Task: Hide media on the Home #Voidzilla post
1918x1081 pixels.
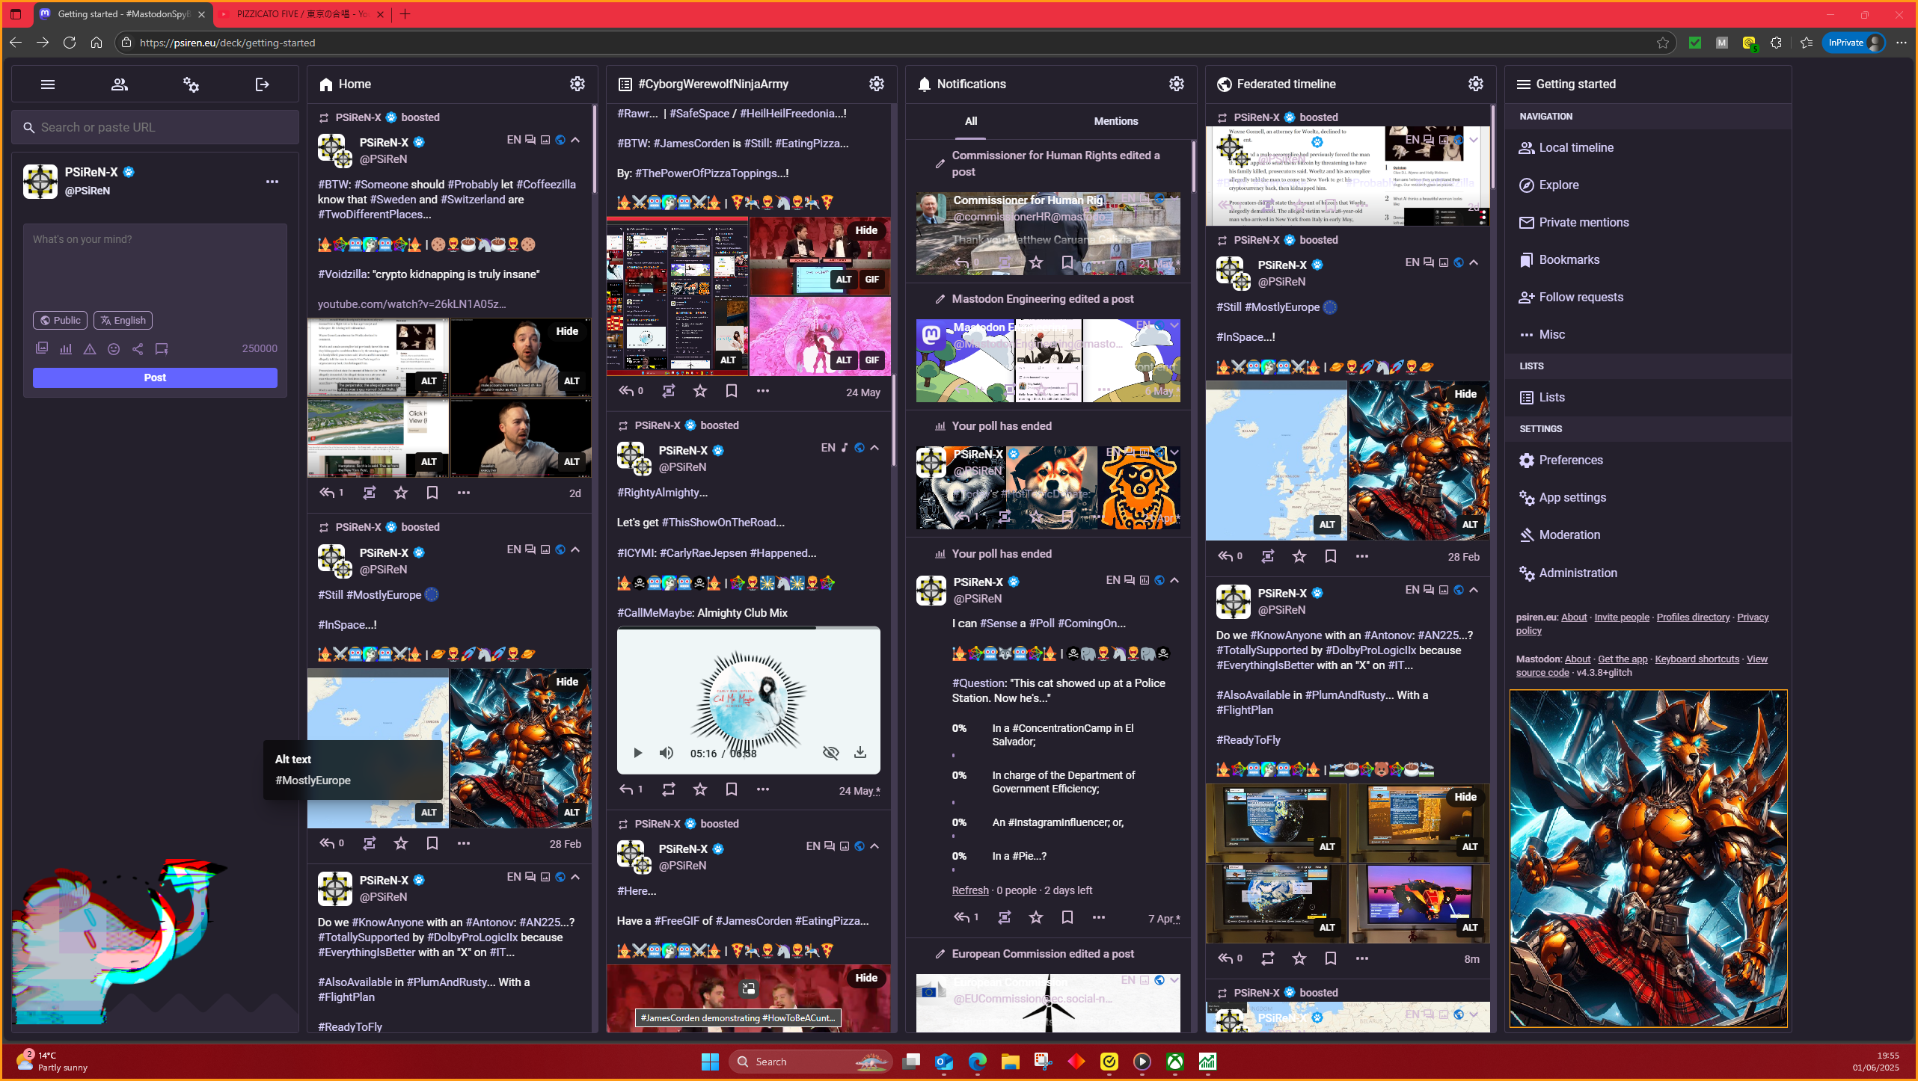Action: (567, 331)
